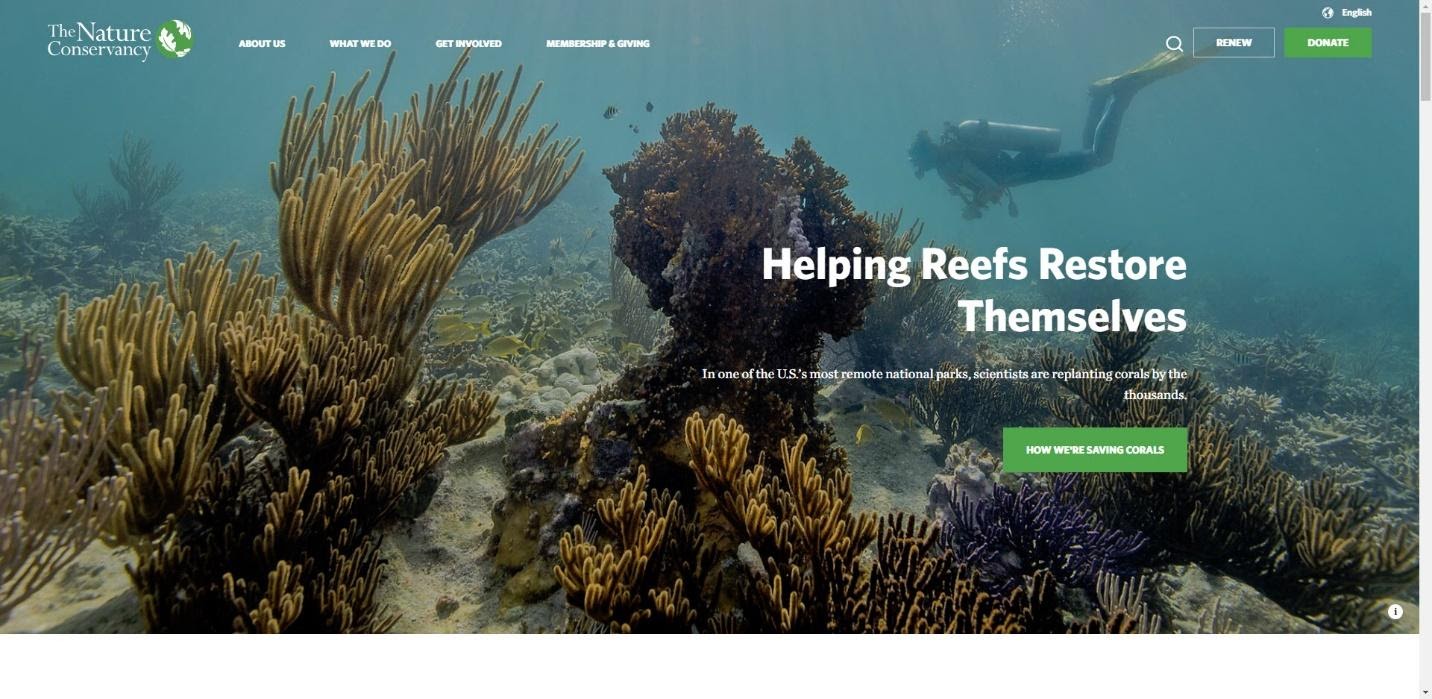The height and width of the screenshot is (699, 1432).
Task: Click the scrollbar down arrow
Action: [1425, 691]
